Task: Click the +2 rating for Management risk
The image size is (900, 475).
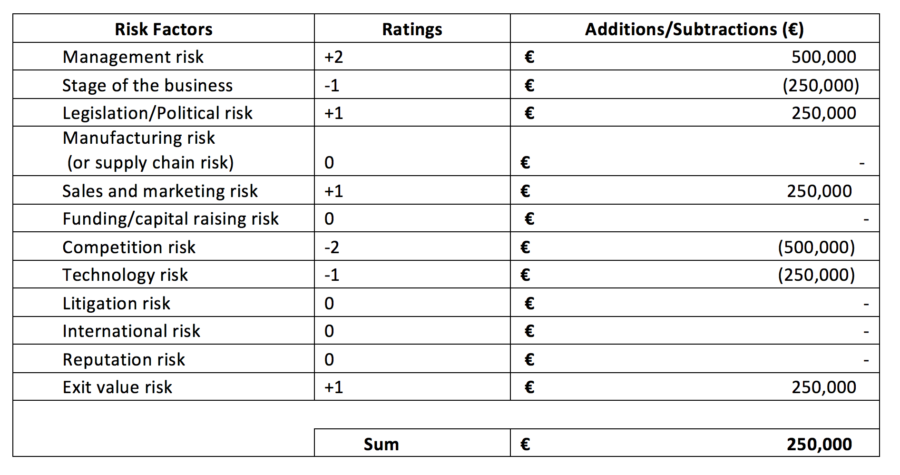Action: [x=334, y=57]
